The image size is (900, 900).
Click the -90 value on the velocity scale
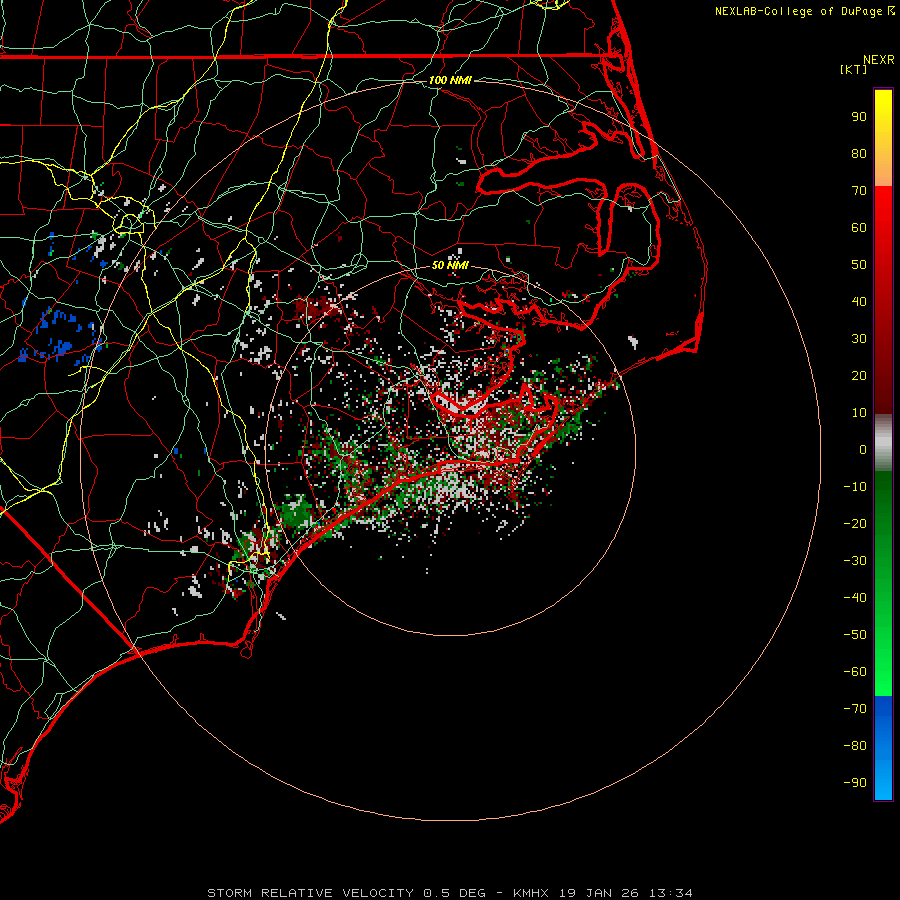(x=855, y=782)
